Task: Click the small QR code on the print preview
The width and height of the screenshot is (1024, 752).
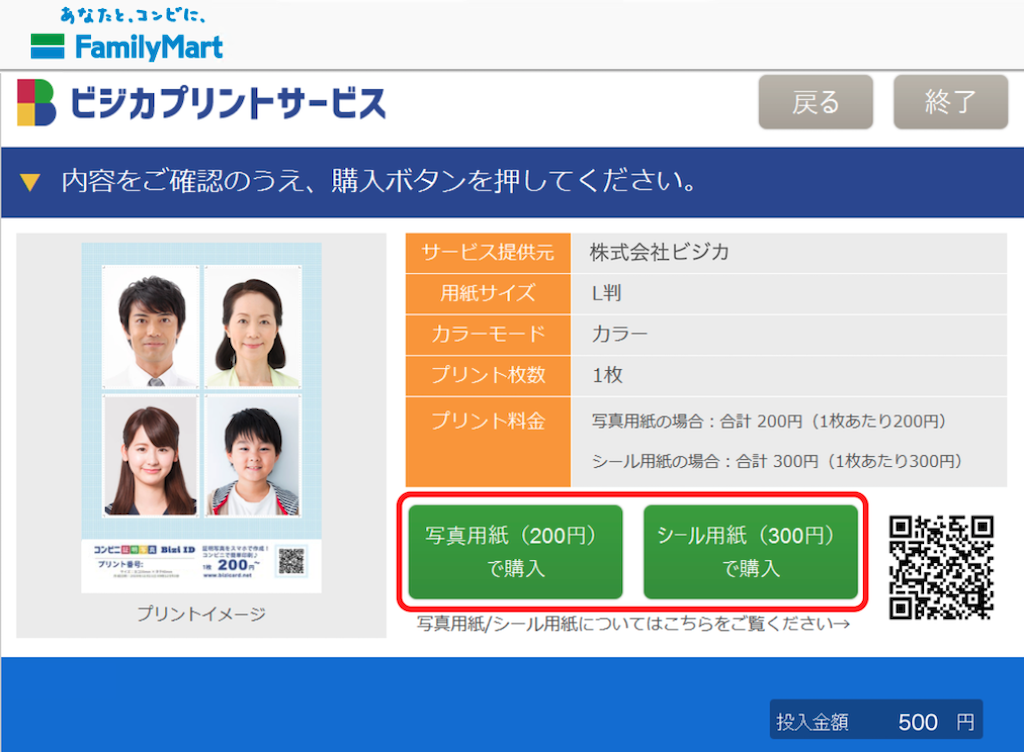Action: pyautogui.click(x=291, y=561)
